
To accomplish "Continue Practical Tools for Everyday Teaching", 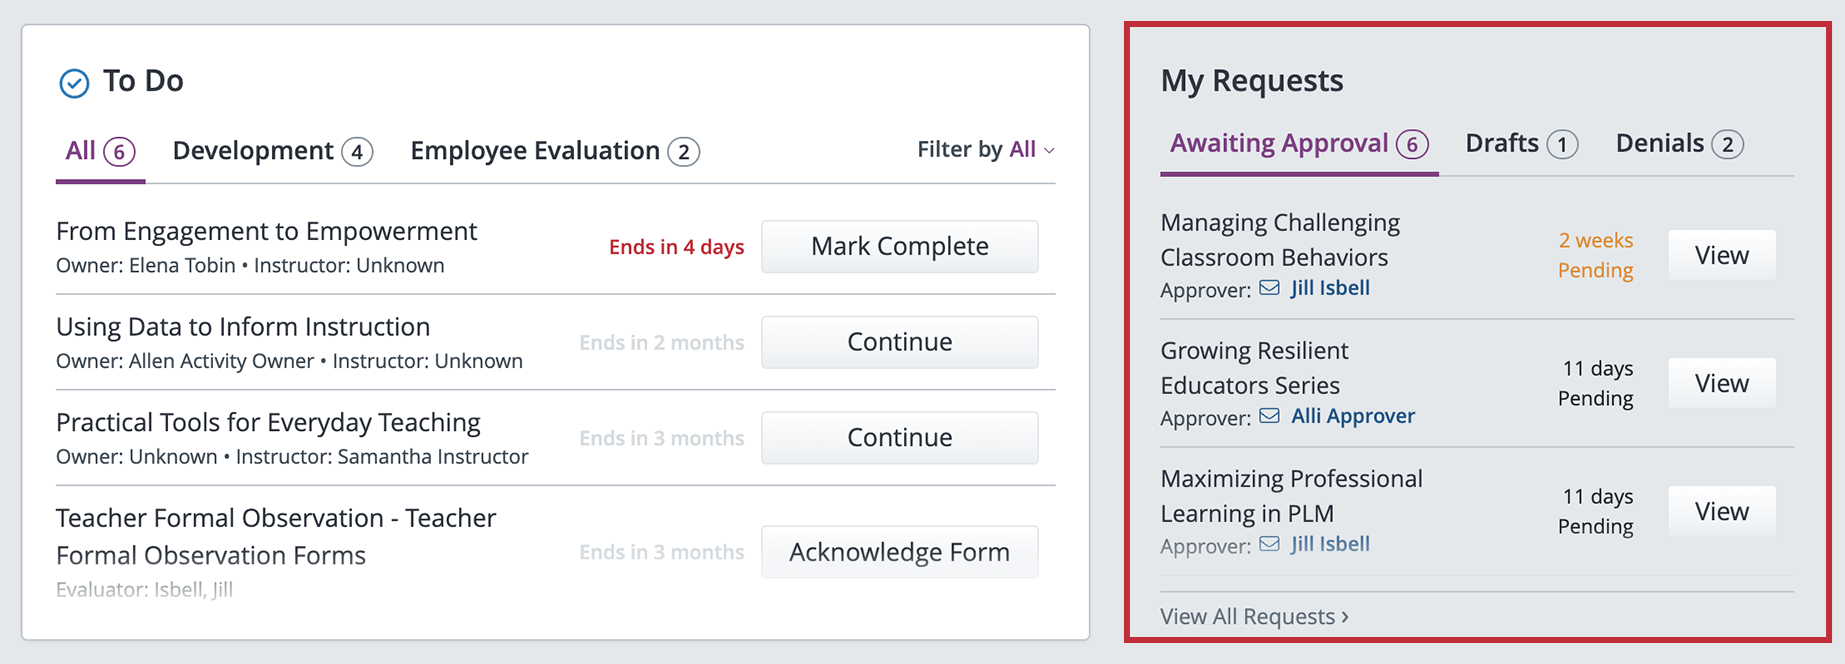I will tap(899, 438).
